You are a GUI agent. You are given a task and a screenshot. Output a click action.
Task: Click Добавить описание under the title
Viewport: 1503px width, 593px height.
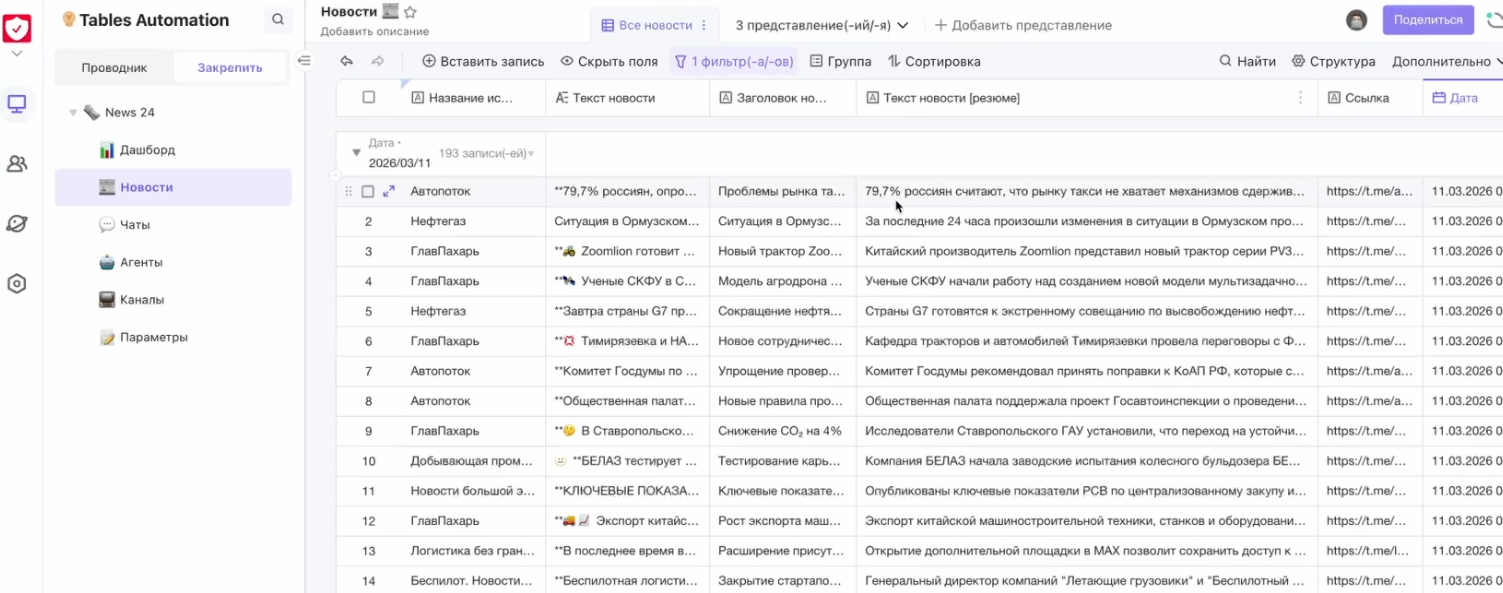(x=375, y=32)
